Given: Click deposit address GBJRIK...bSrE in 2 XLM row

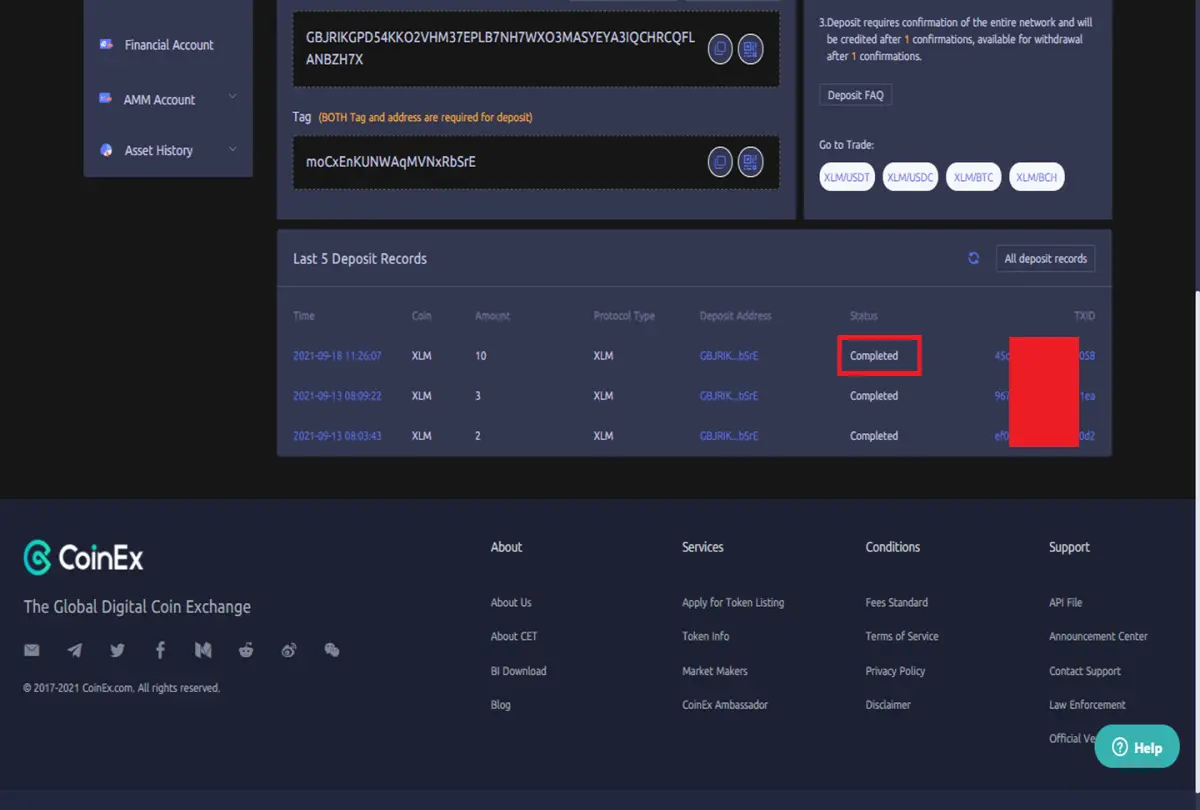Looking at the screenshot, I should click(729, 436).
